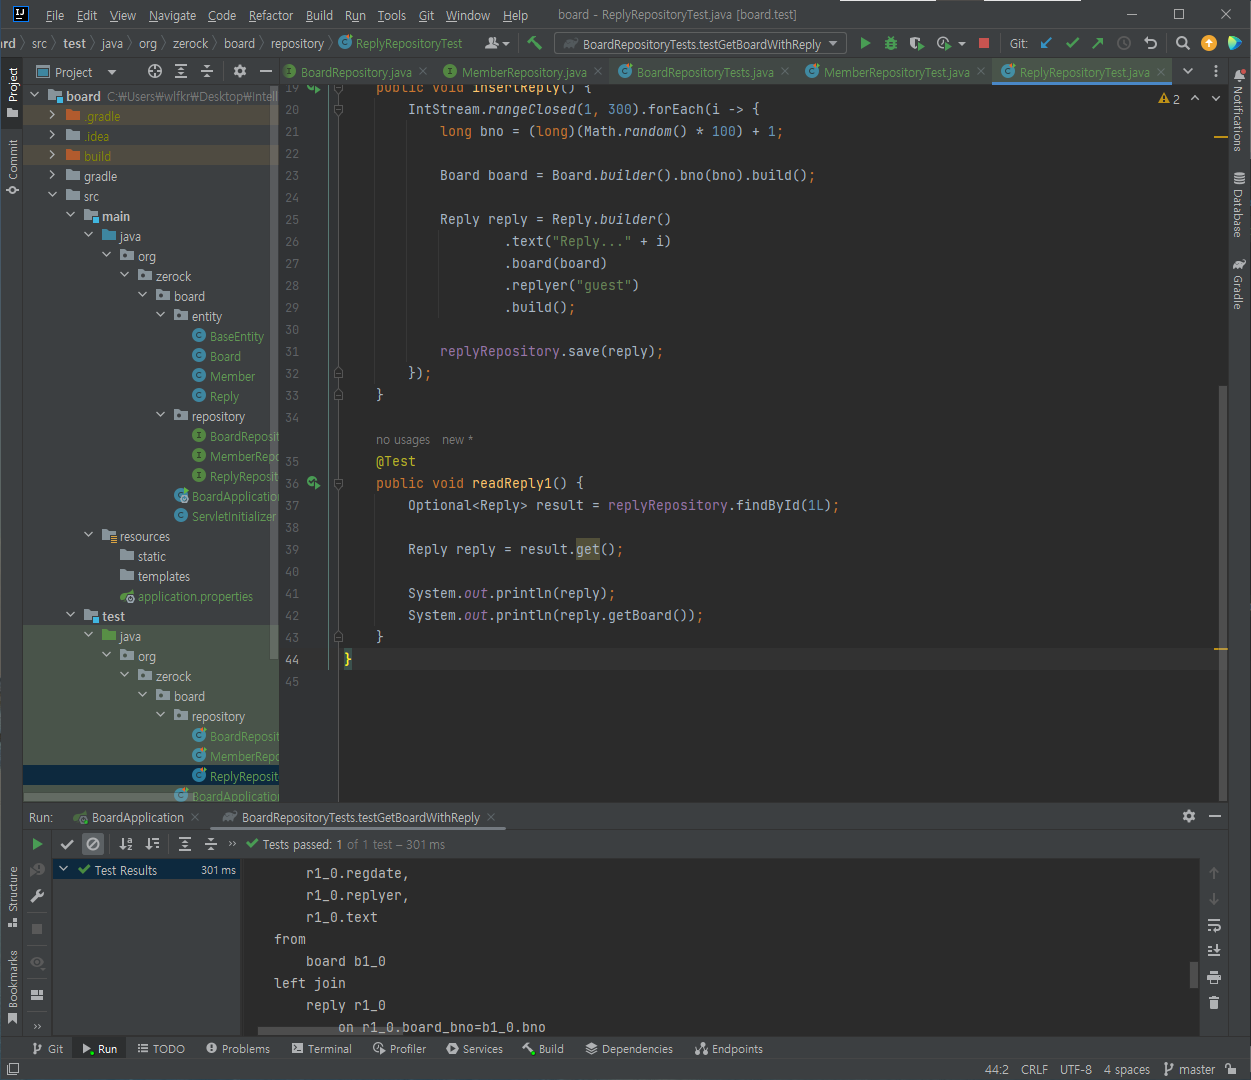Open Search Everywhere magnifier icon
The image size is (1251, 1080).
(x=1183, y=43)
